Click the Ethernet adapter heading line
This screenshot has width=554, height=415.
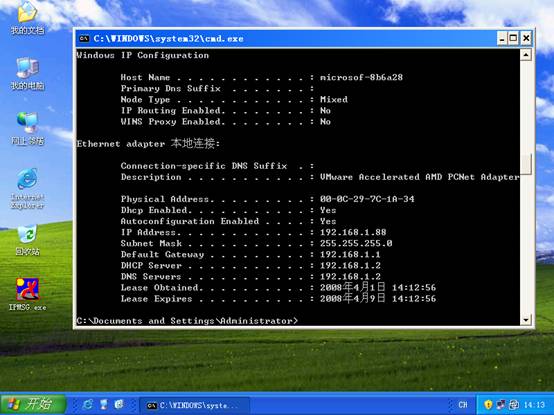pyautogui.click(x=148, y=143)
